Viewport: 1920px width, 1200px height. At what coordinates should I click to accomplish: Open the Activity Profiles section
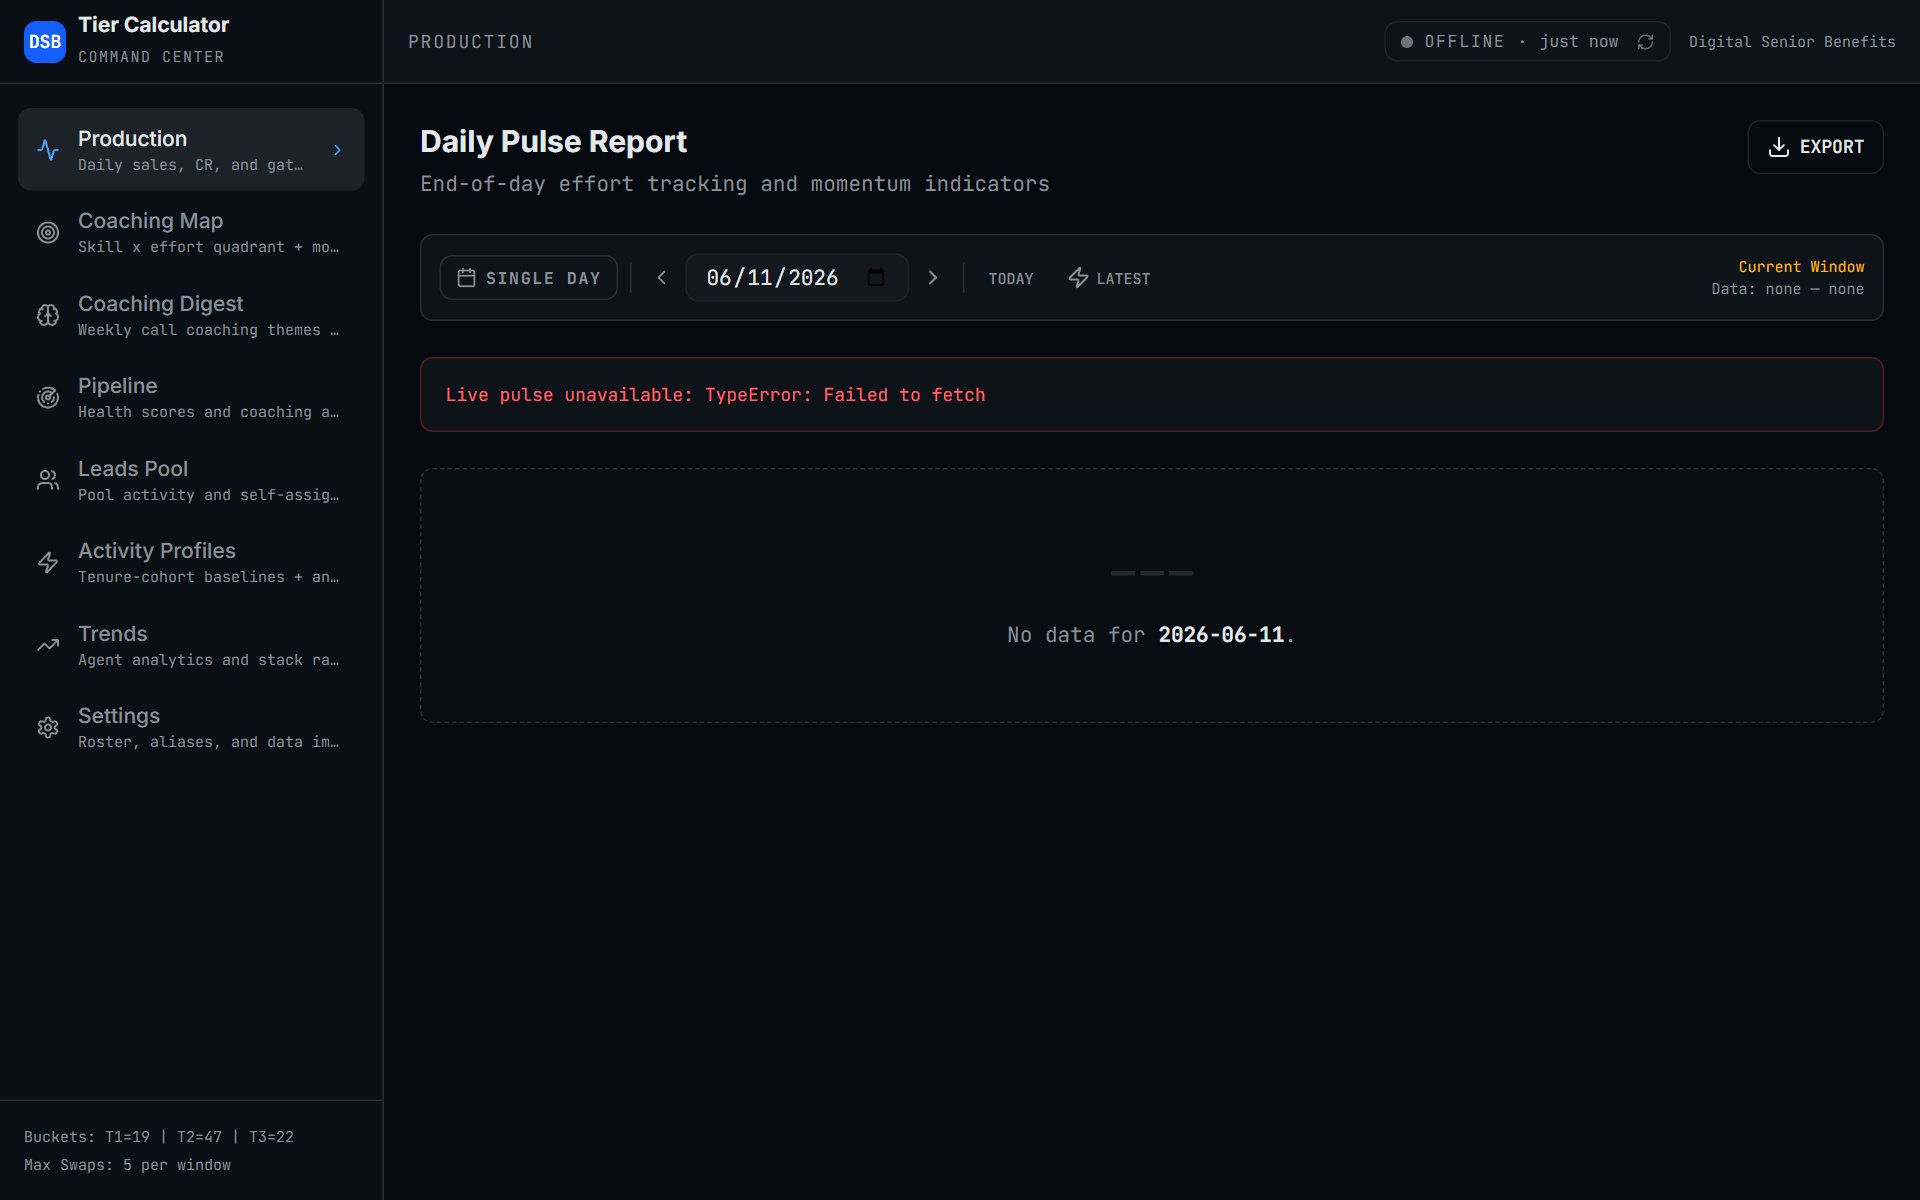(x=191, y=562)
